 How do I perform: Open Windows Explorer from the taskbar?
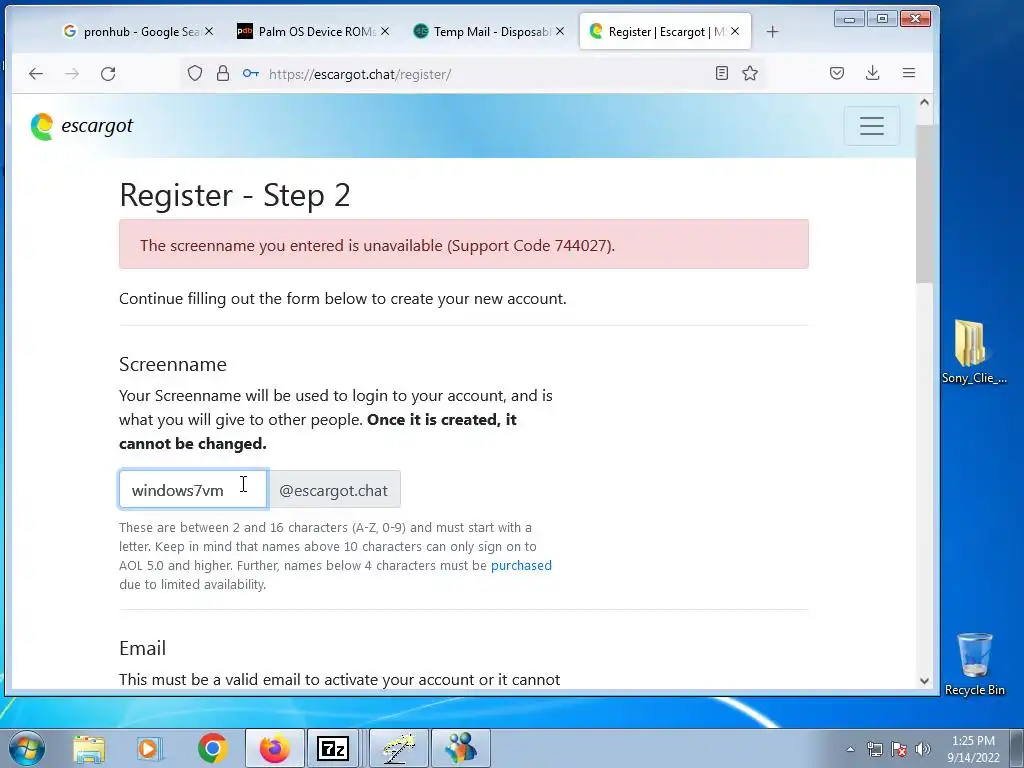[x=89, y=748]
